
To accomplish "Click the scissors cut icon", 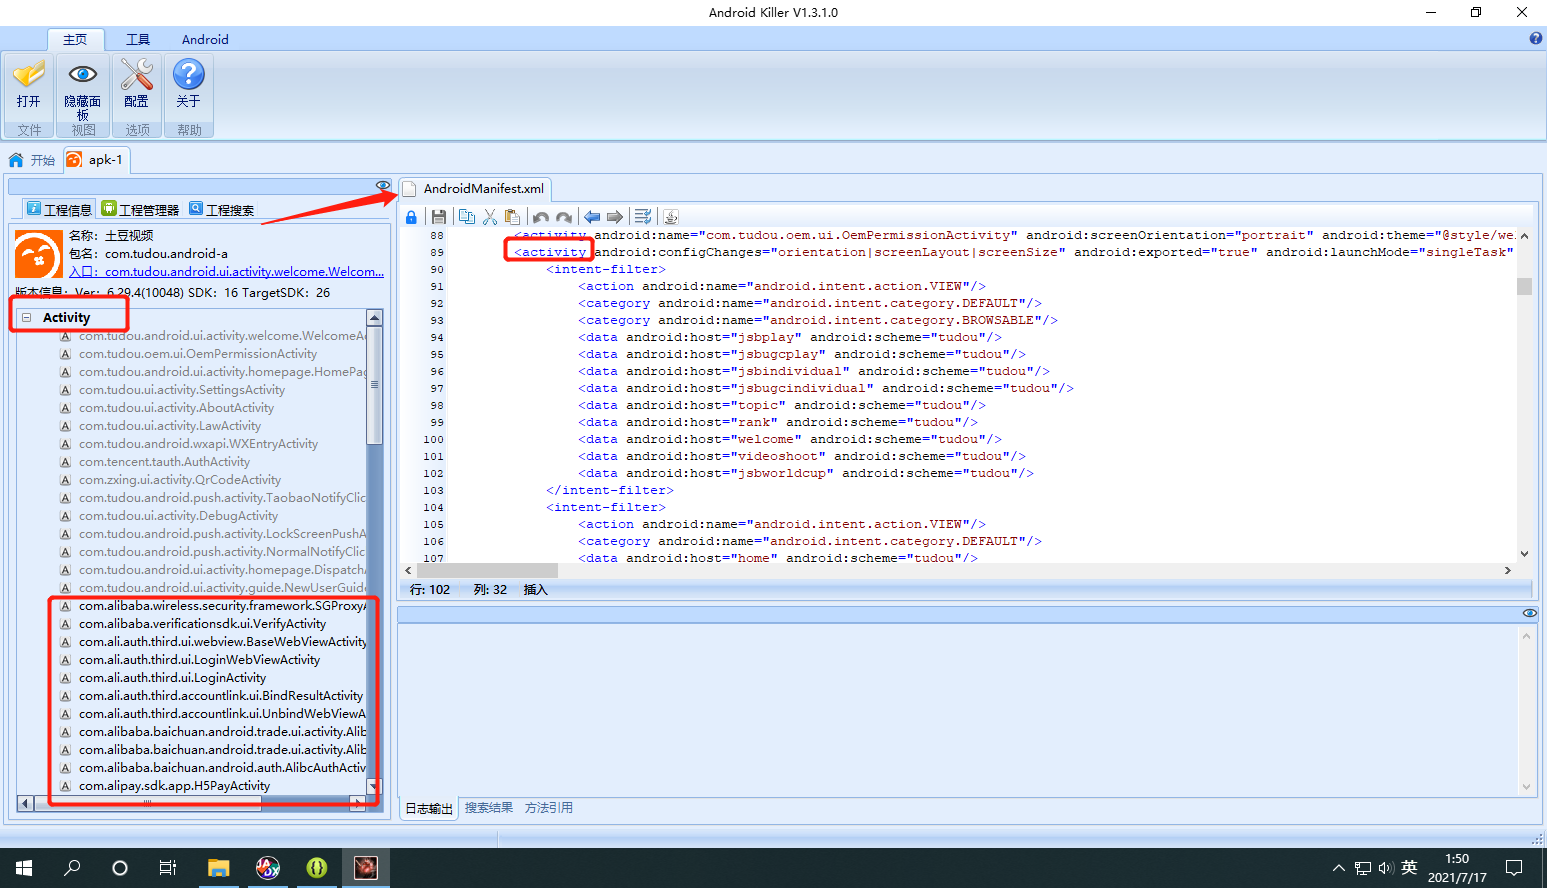I will [490, 217].
